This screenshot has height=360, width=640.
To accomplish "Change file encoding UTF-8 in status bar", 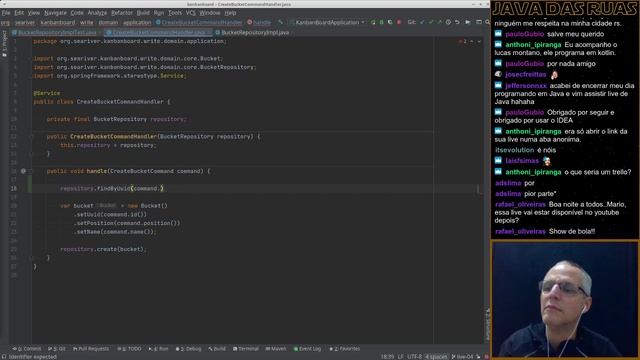I will click(x=414, y=357).
